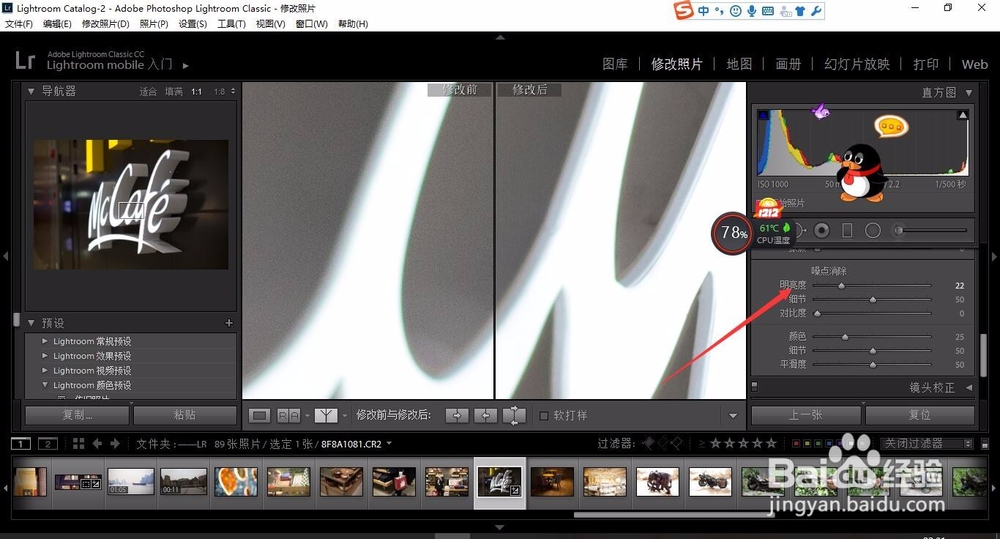Collapse Lightroom 颜色预设 folder

[45, 385]
